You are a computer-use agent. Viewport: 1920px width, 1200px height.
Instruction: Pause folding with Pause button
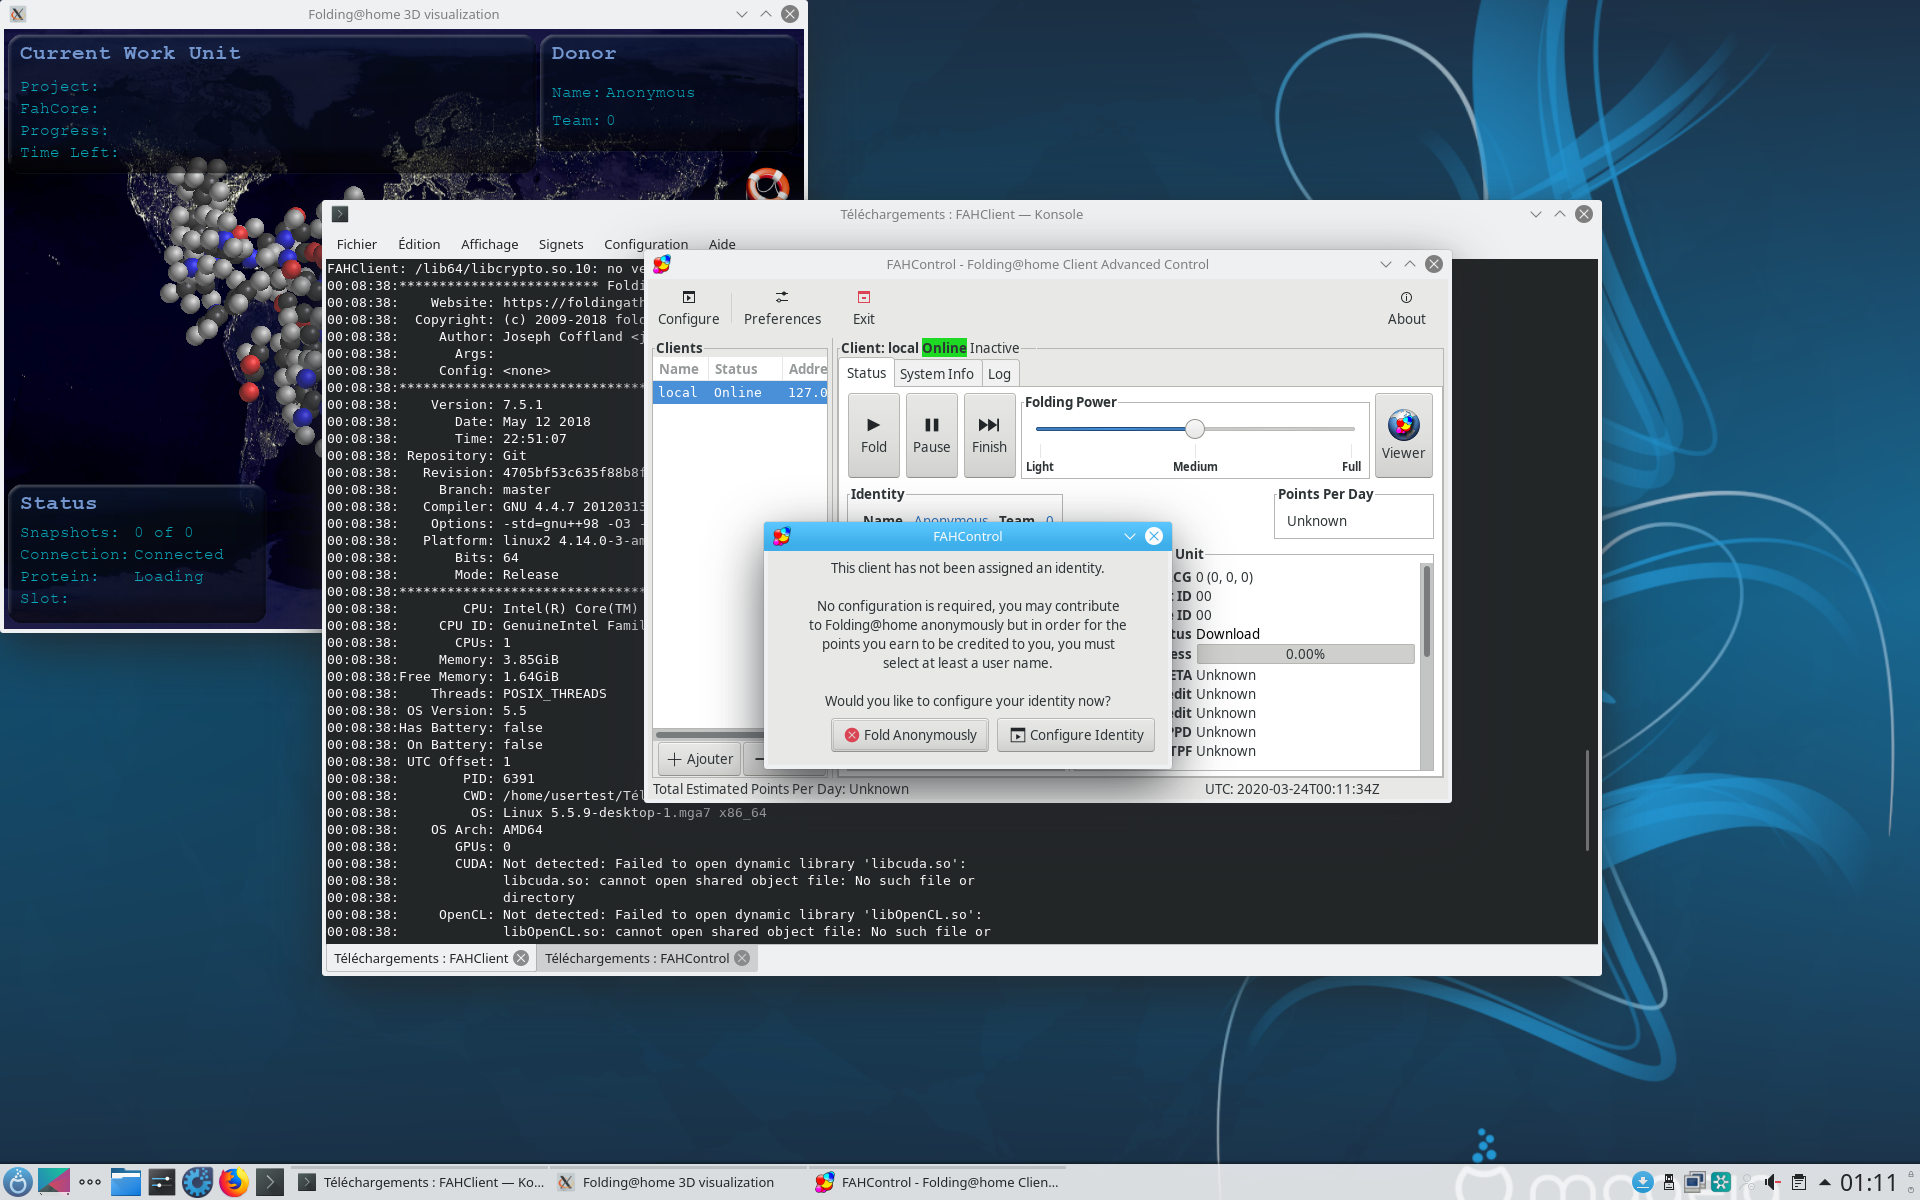(x=932, y=435)
